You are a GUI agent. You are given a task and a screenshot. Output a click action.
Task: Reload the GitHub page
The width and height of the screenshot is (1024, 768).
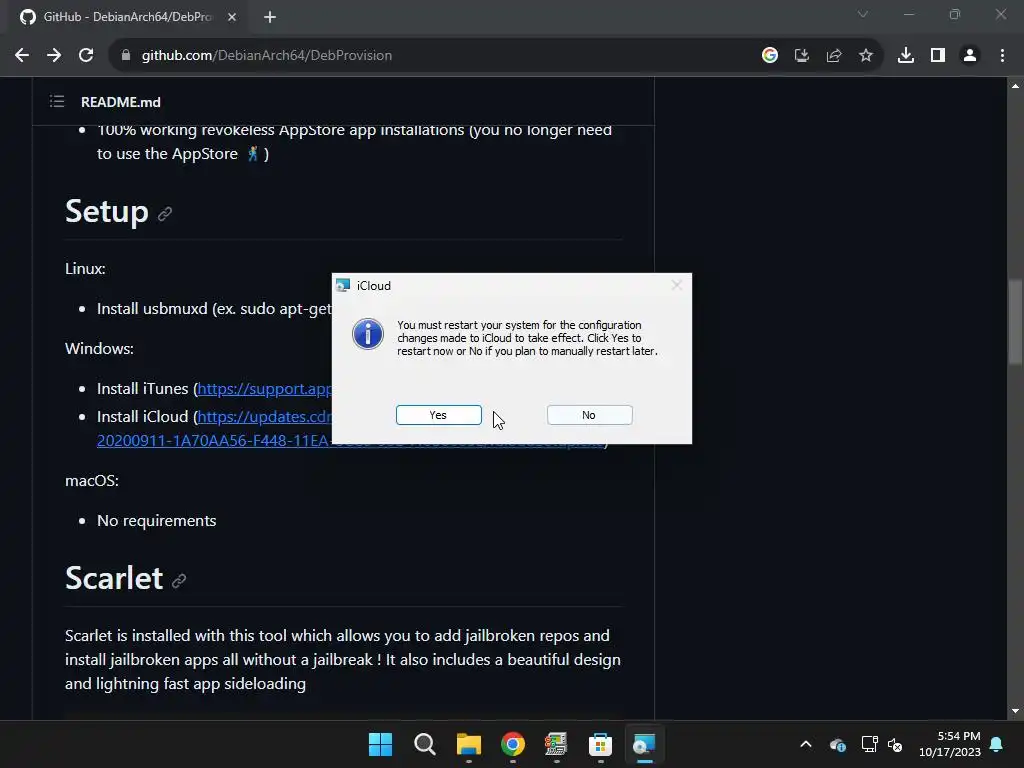(x=86, y=56)
